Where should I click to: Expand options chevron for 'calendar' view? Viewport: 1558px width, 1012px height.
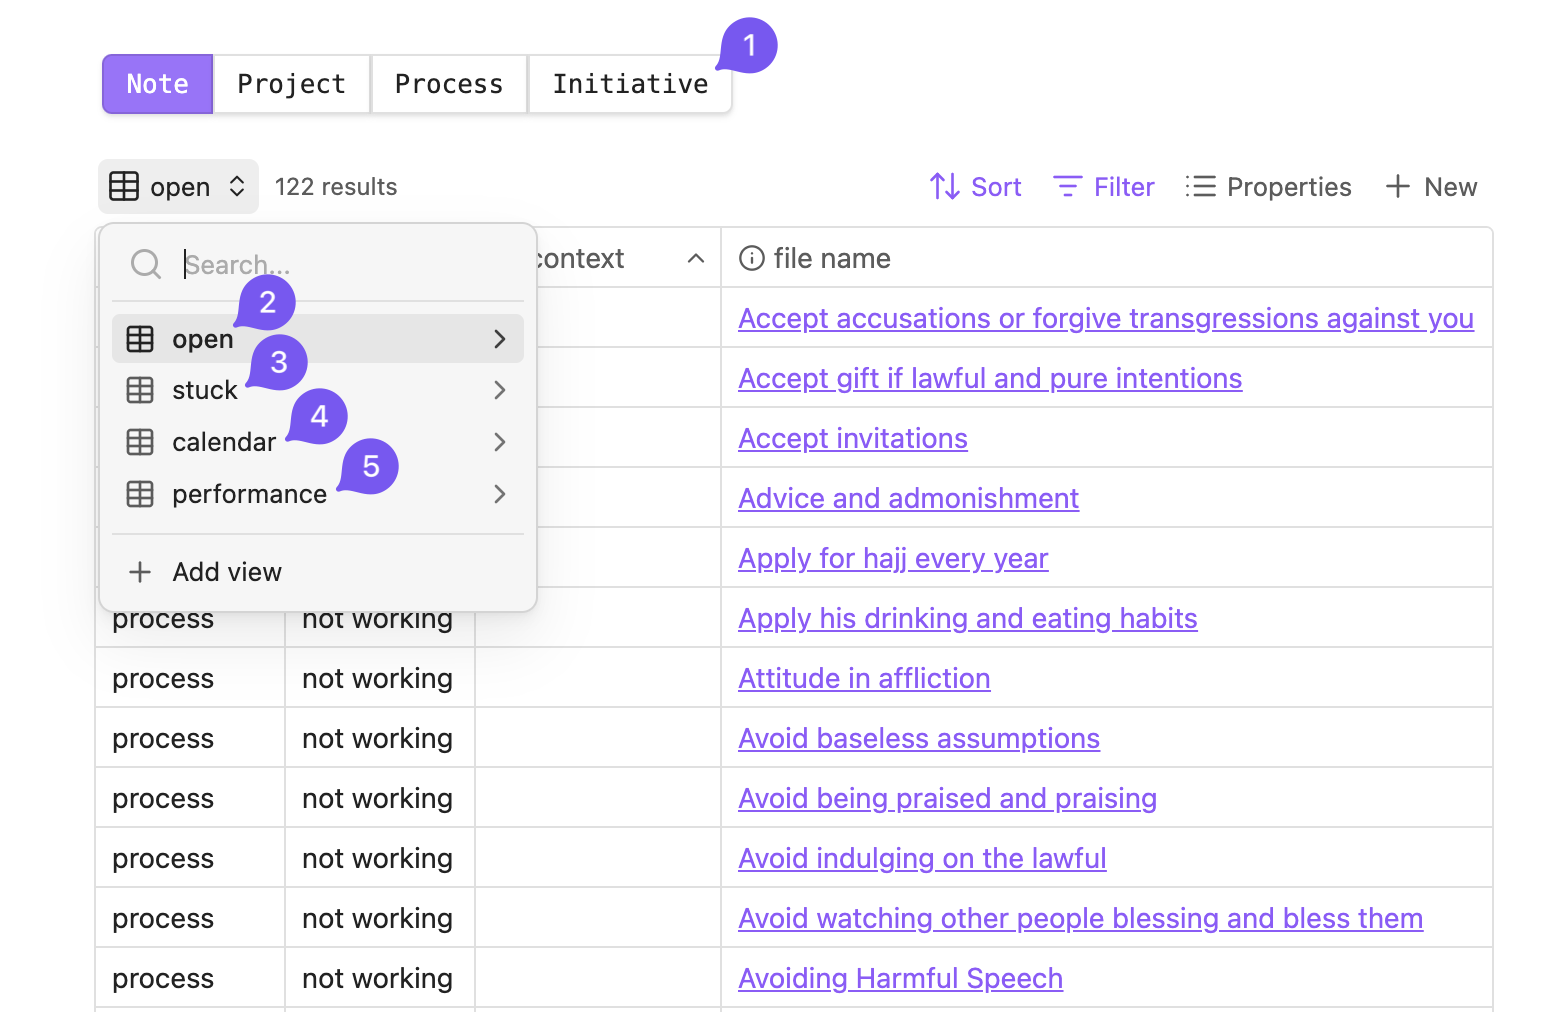click(x=500, y=442)
